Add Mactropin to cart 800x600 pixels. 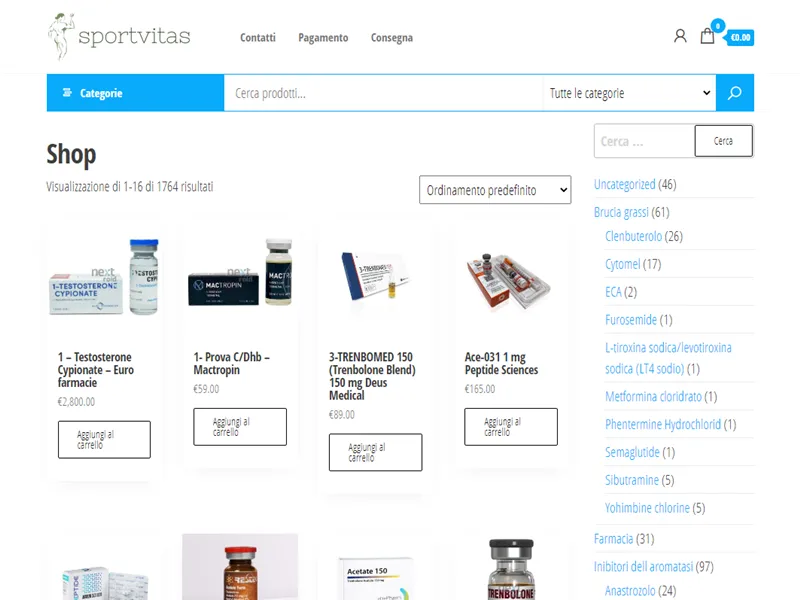(240, 427)
